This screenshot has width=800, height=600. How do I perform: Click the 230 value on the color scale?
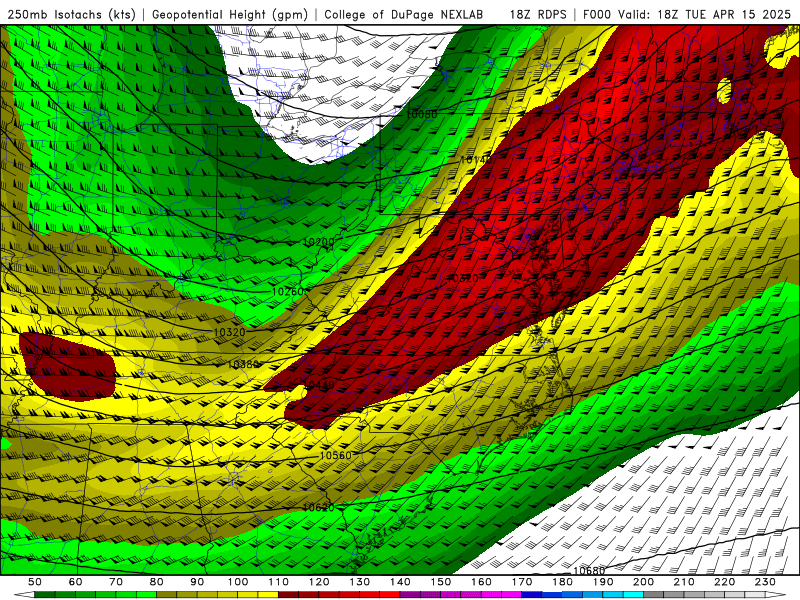(x=765, y=582)
